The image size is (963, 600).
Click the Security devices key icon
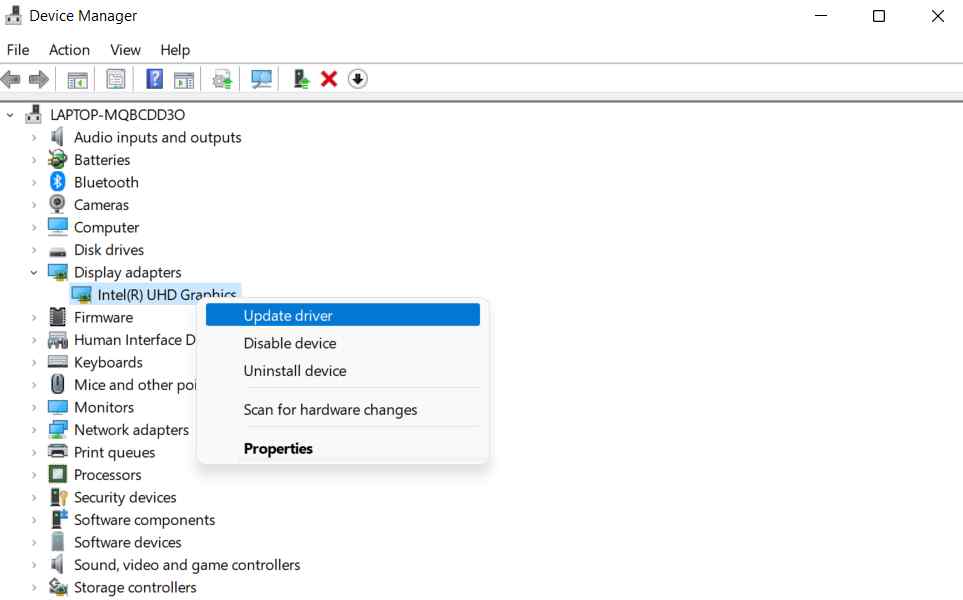pyautogui.click(x=58, y=497)
